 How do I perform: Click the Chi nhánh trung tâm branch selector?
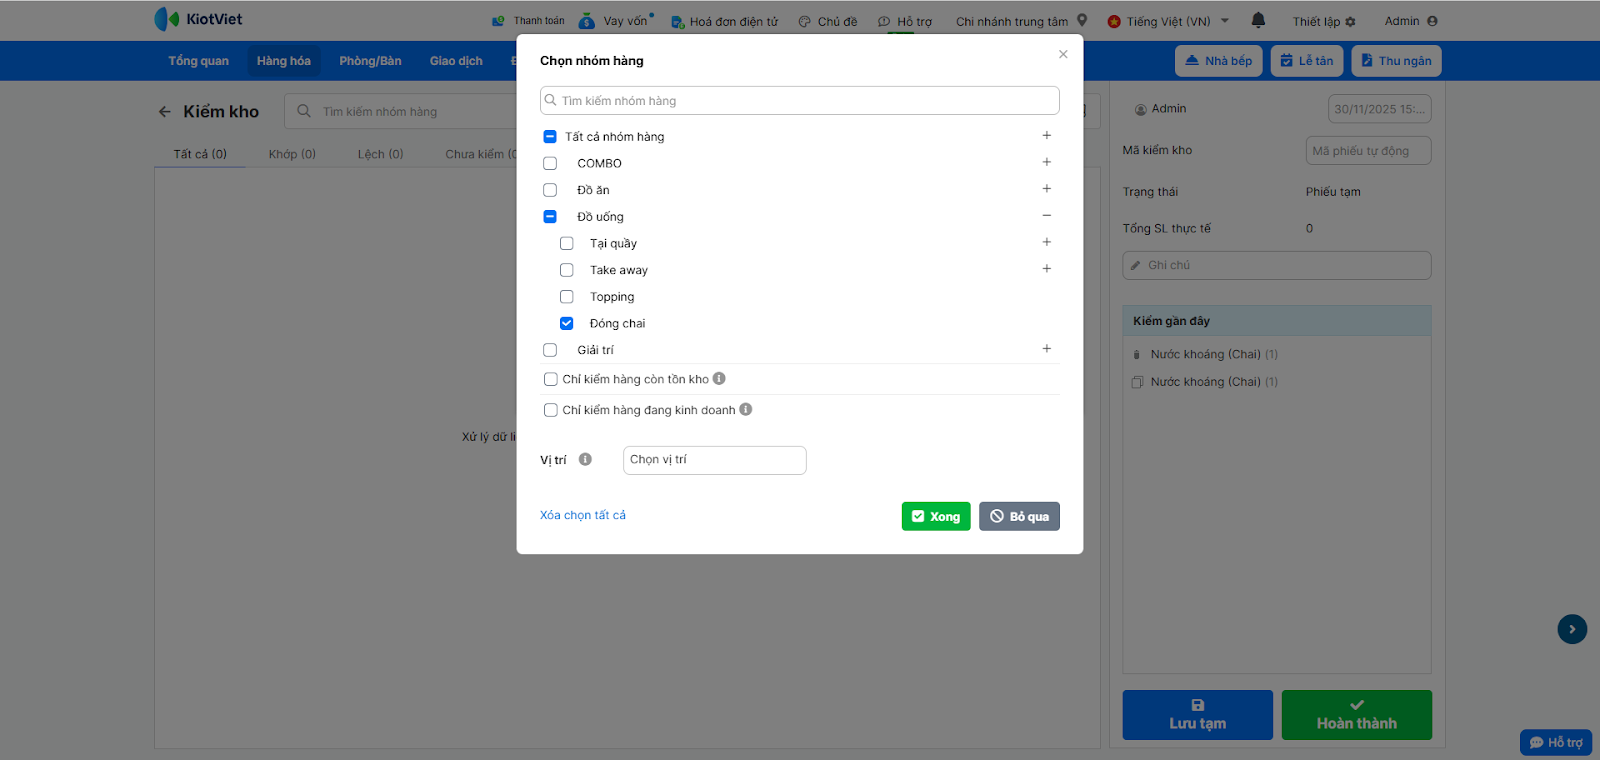1021,21
